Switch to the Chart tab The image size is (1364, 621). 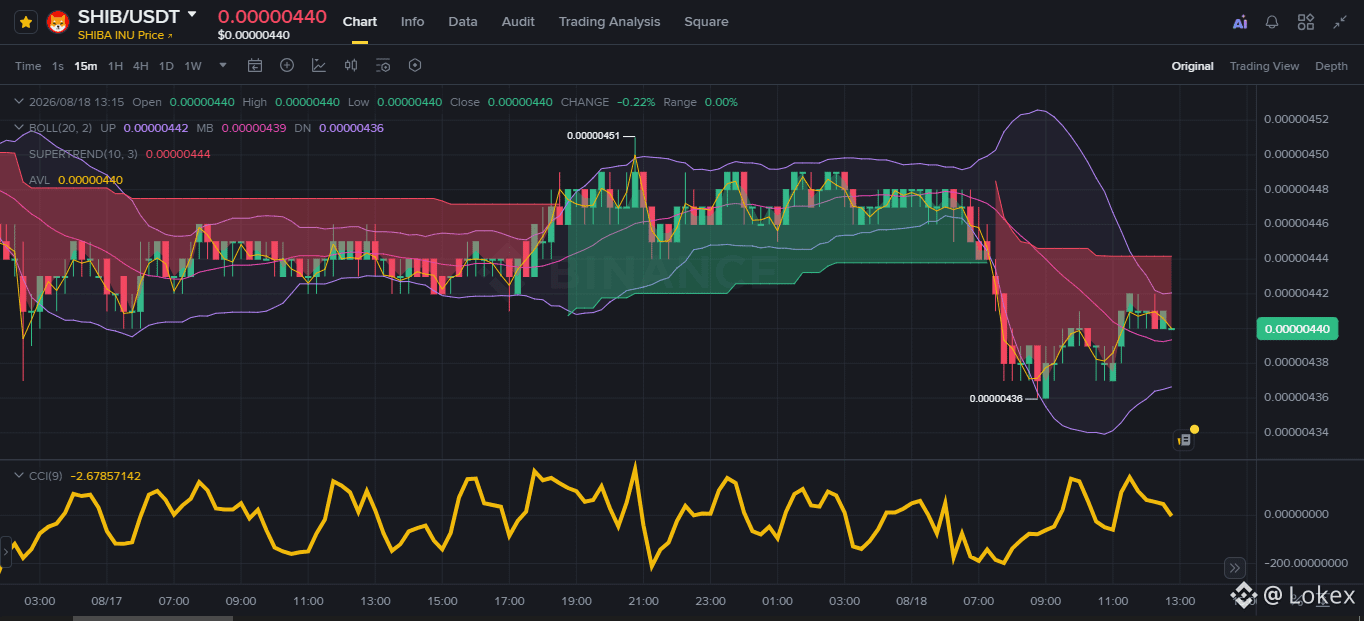[360, 22]
